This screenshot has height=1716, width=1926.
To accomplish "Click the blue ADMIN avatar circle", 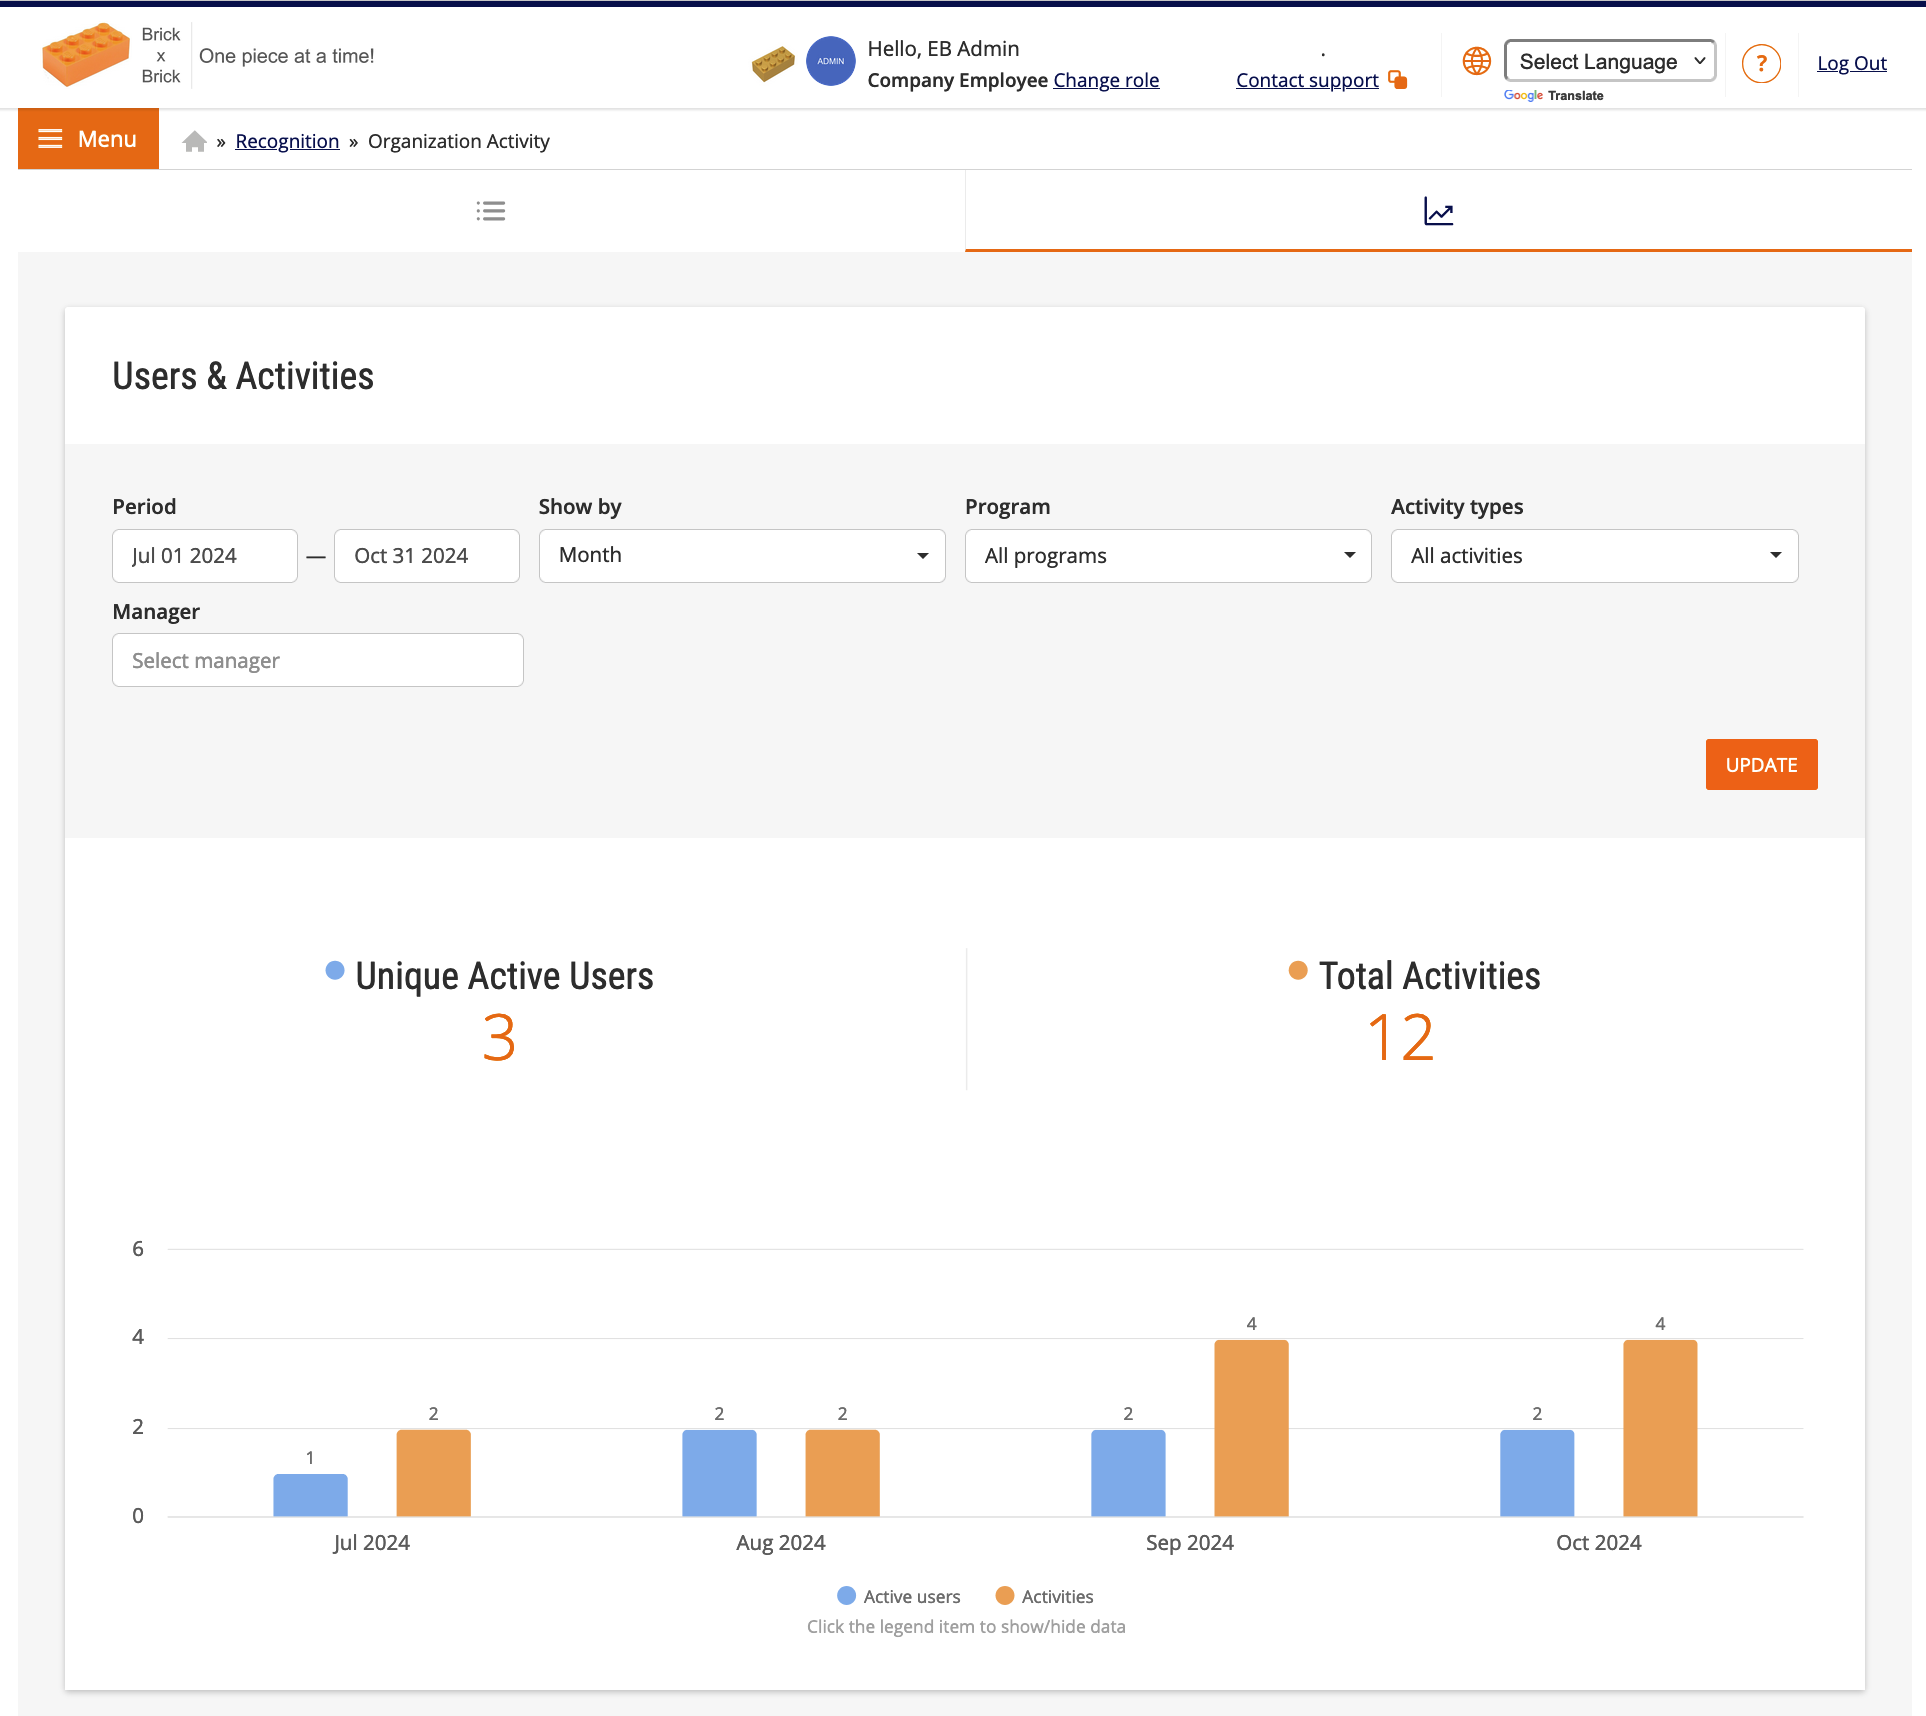I will point(831,61).
